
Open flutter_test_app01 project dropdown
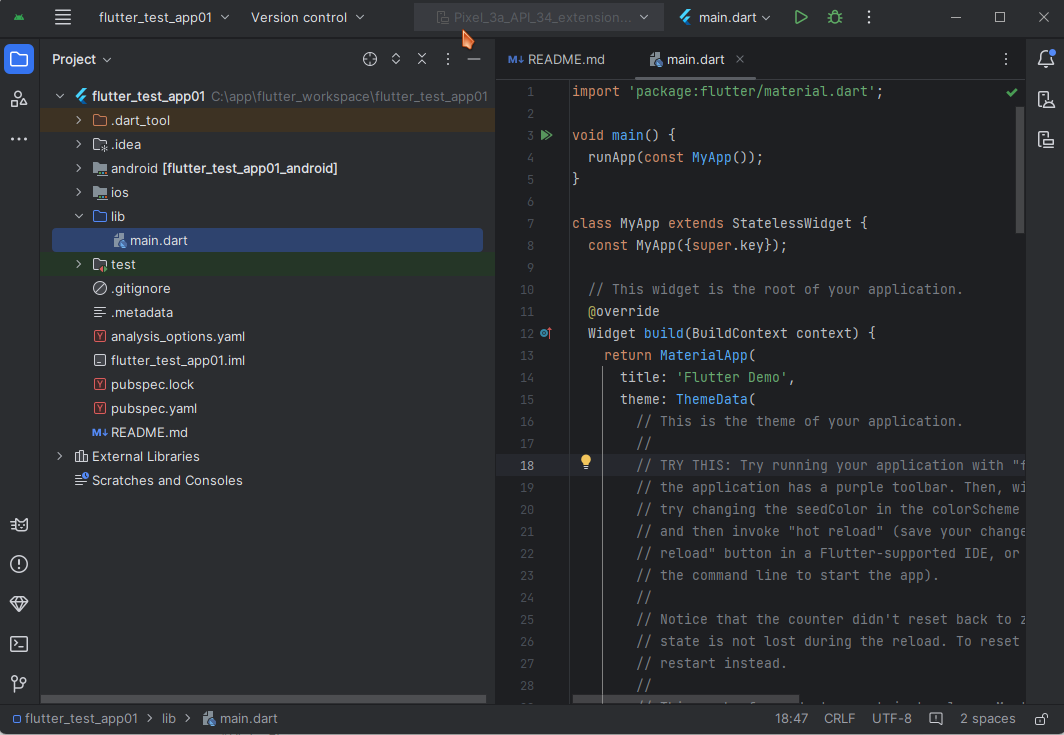pyautogui.click(x=164, y=17)
